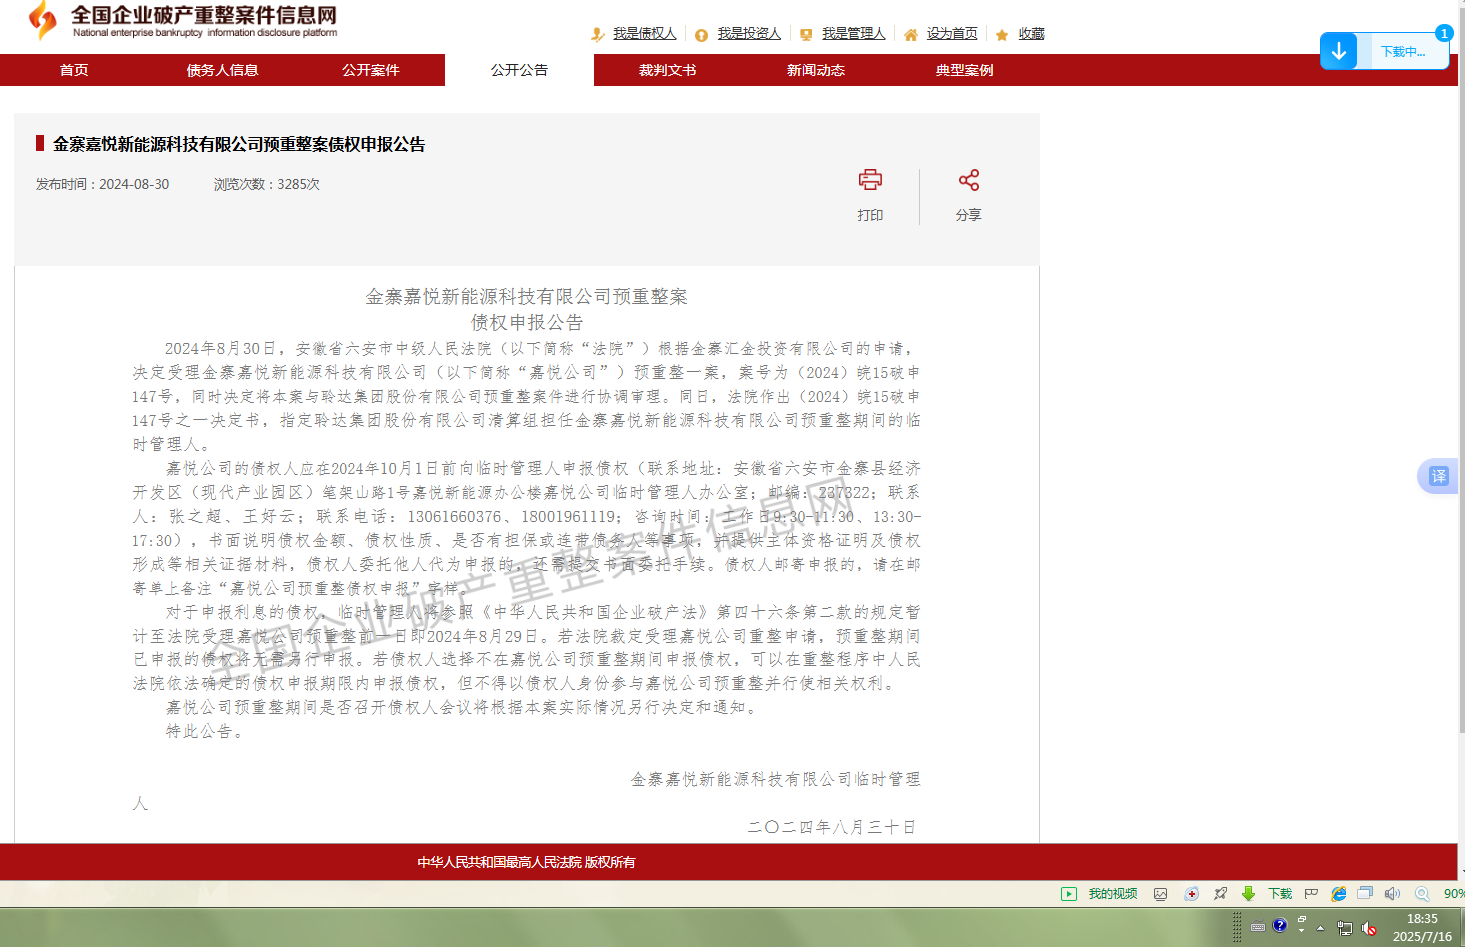Image resolution: width=1465 pixels, height=947 pixels.
Task: Click the muted volume tray icon
Action: pos(1369,929)
